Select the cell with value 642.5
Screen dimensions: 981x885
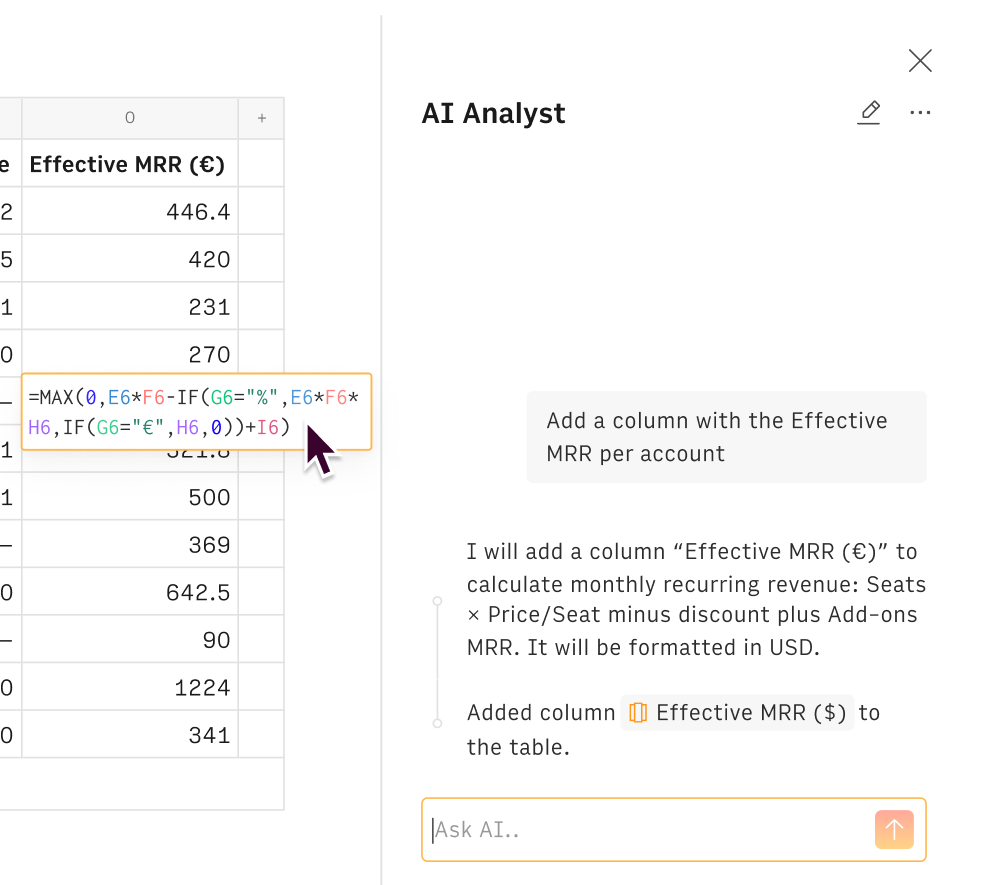pos(130,593)
